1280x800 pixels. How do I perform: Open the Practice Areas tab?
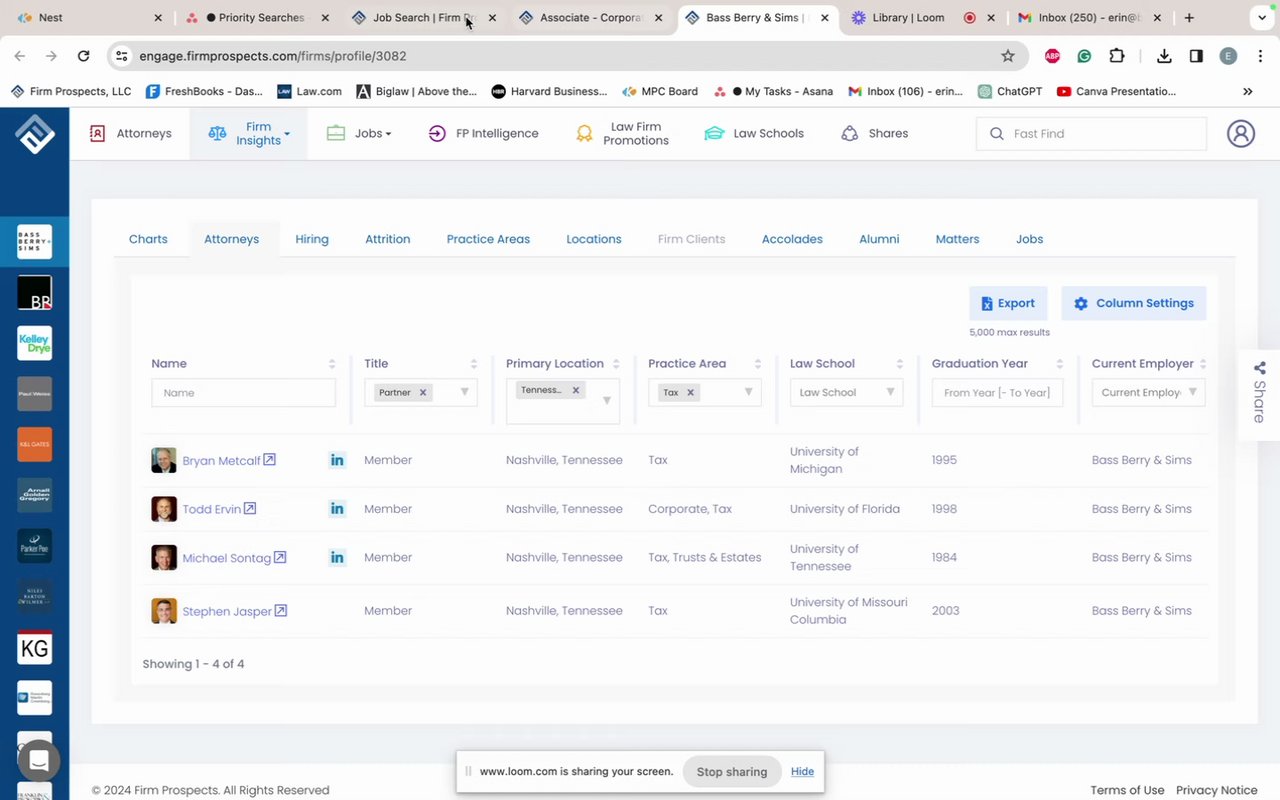[488, 239]
